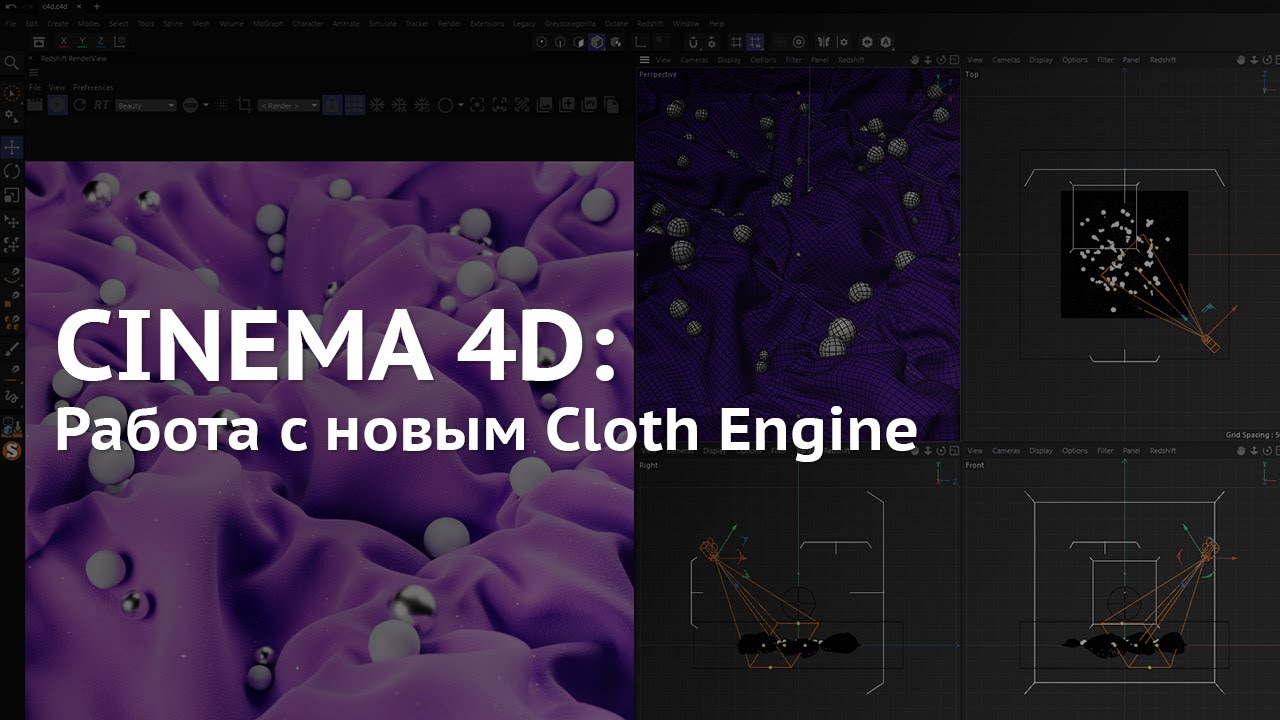Toggle the Y axis lock

click(x=83, y=42)
